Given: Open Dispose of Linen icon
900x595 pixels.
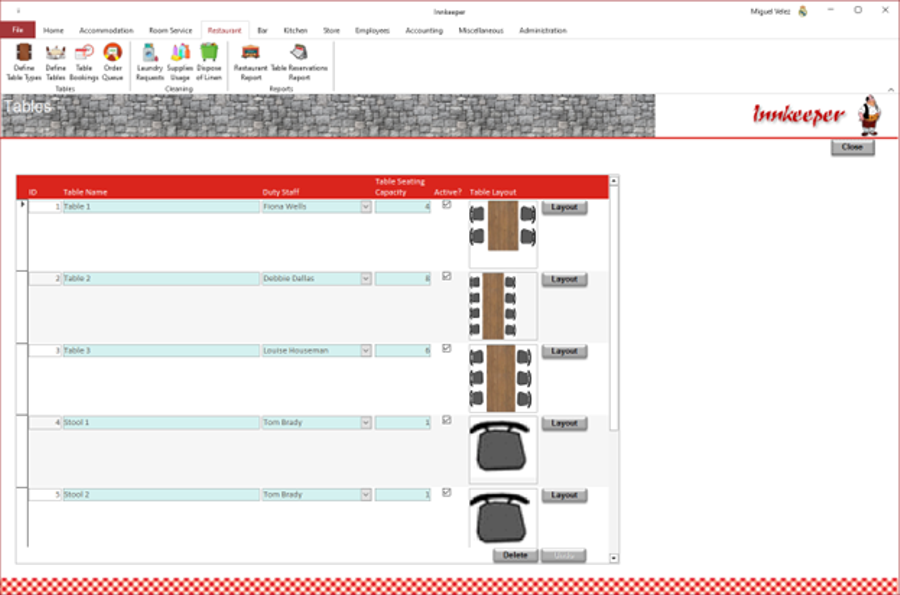Looking at the screenshot, I should point(209,62).
